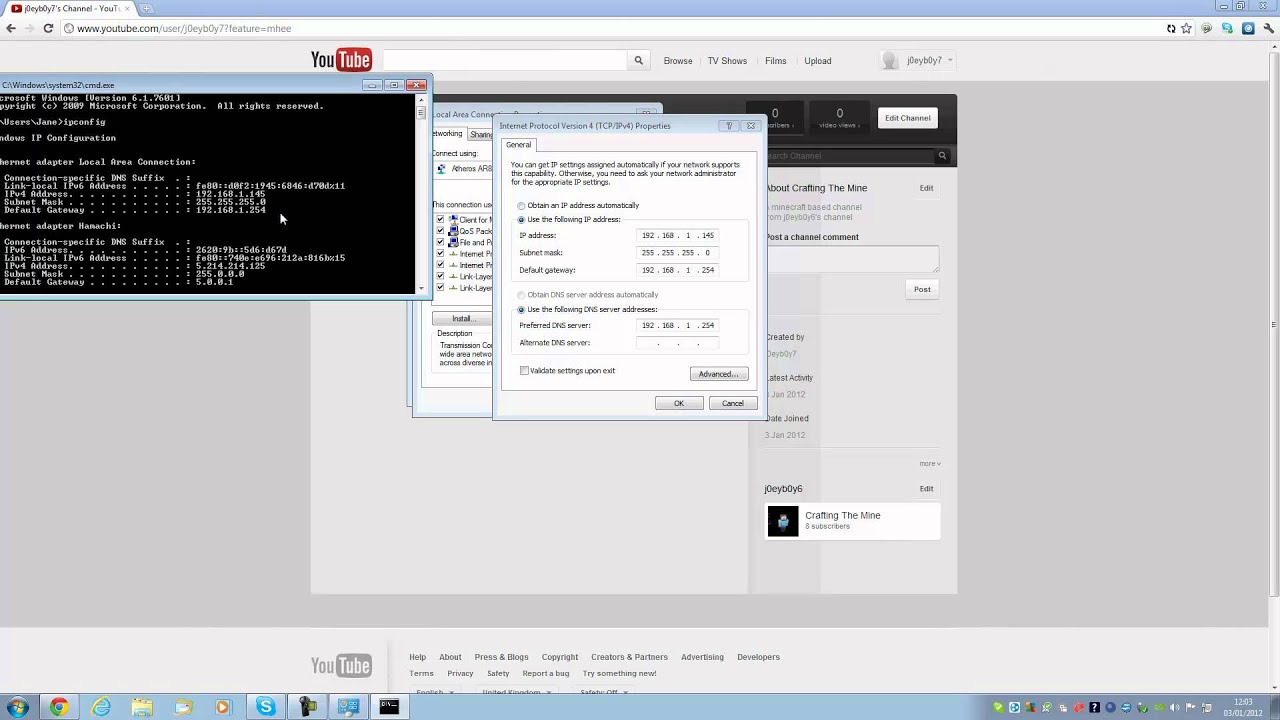Image resolution: width=1280 pixels, height=720 pixels.
Task: Open TV Shows in the YouTube header
Action: tap(727, 61)
